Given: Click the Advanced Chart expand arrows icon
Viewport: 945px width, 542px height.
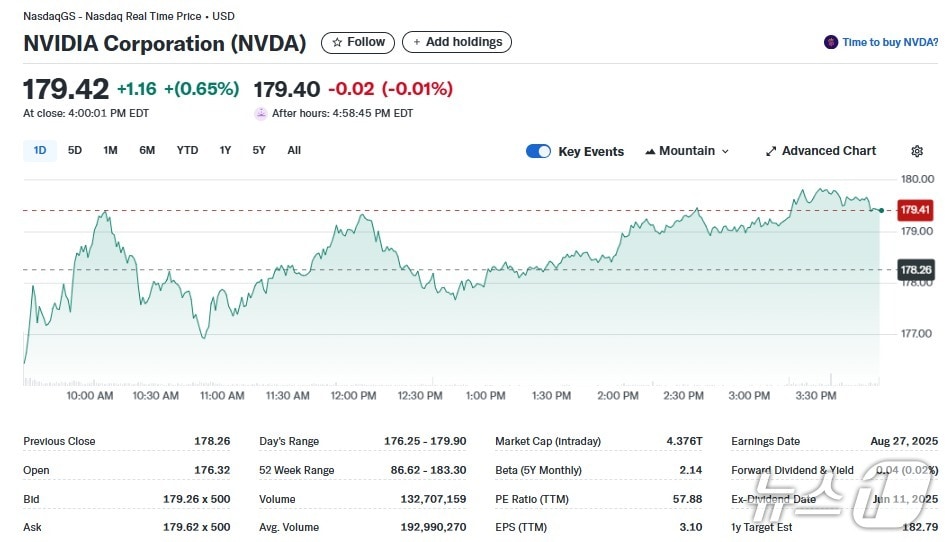Looking at the screenshot, I should tap(771, 151).
